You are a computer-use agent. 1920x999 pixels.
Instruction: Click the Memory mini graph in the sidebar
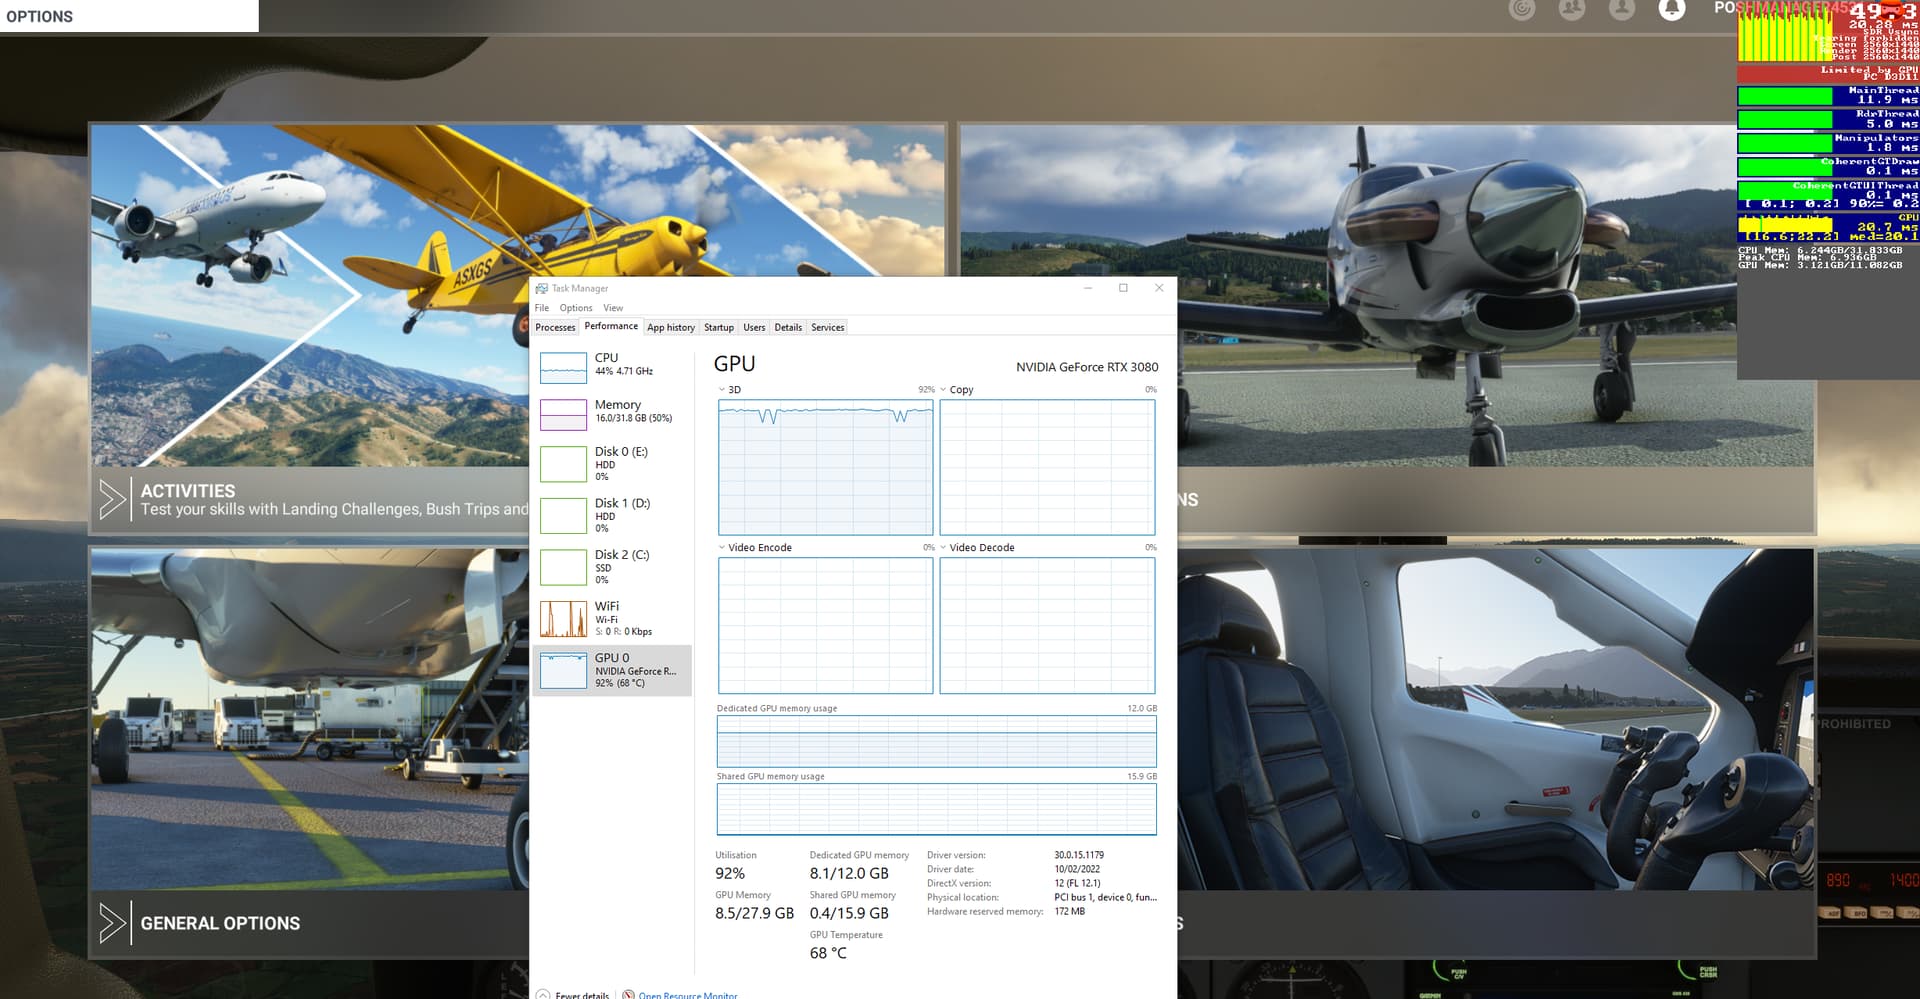[563, 415]
